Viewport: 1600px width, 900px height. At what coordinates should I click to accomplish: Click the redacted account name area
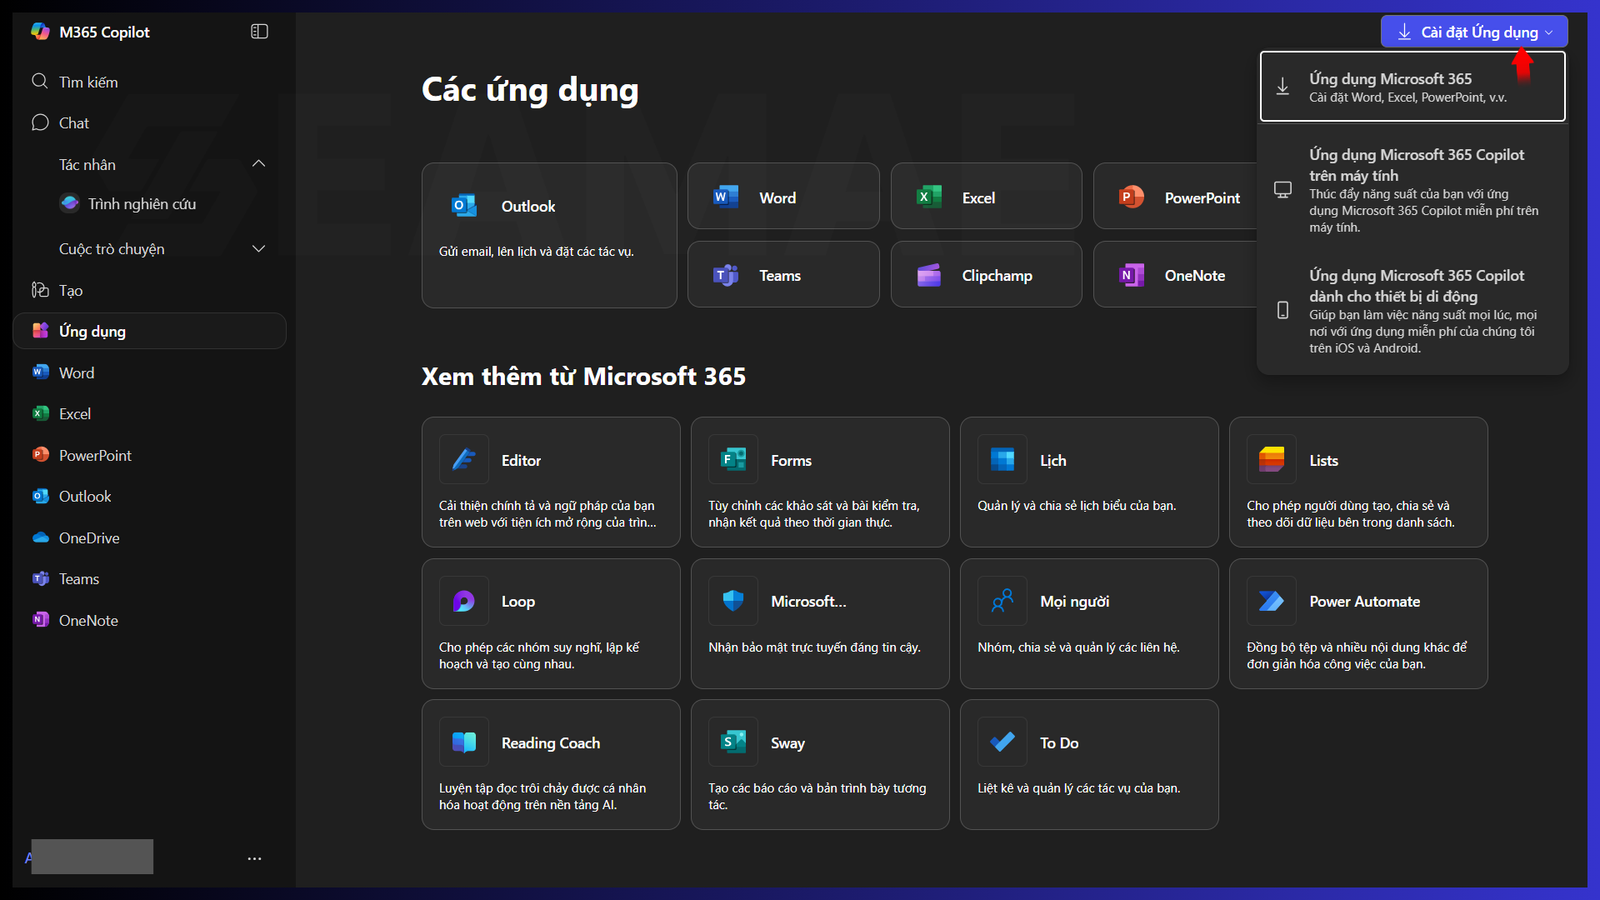click(92, 857)
